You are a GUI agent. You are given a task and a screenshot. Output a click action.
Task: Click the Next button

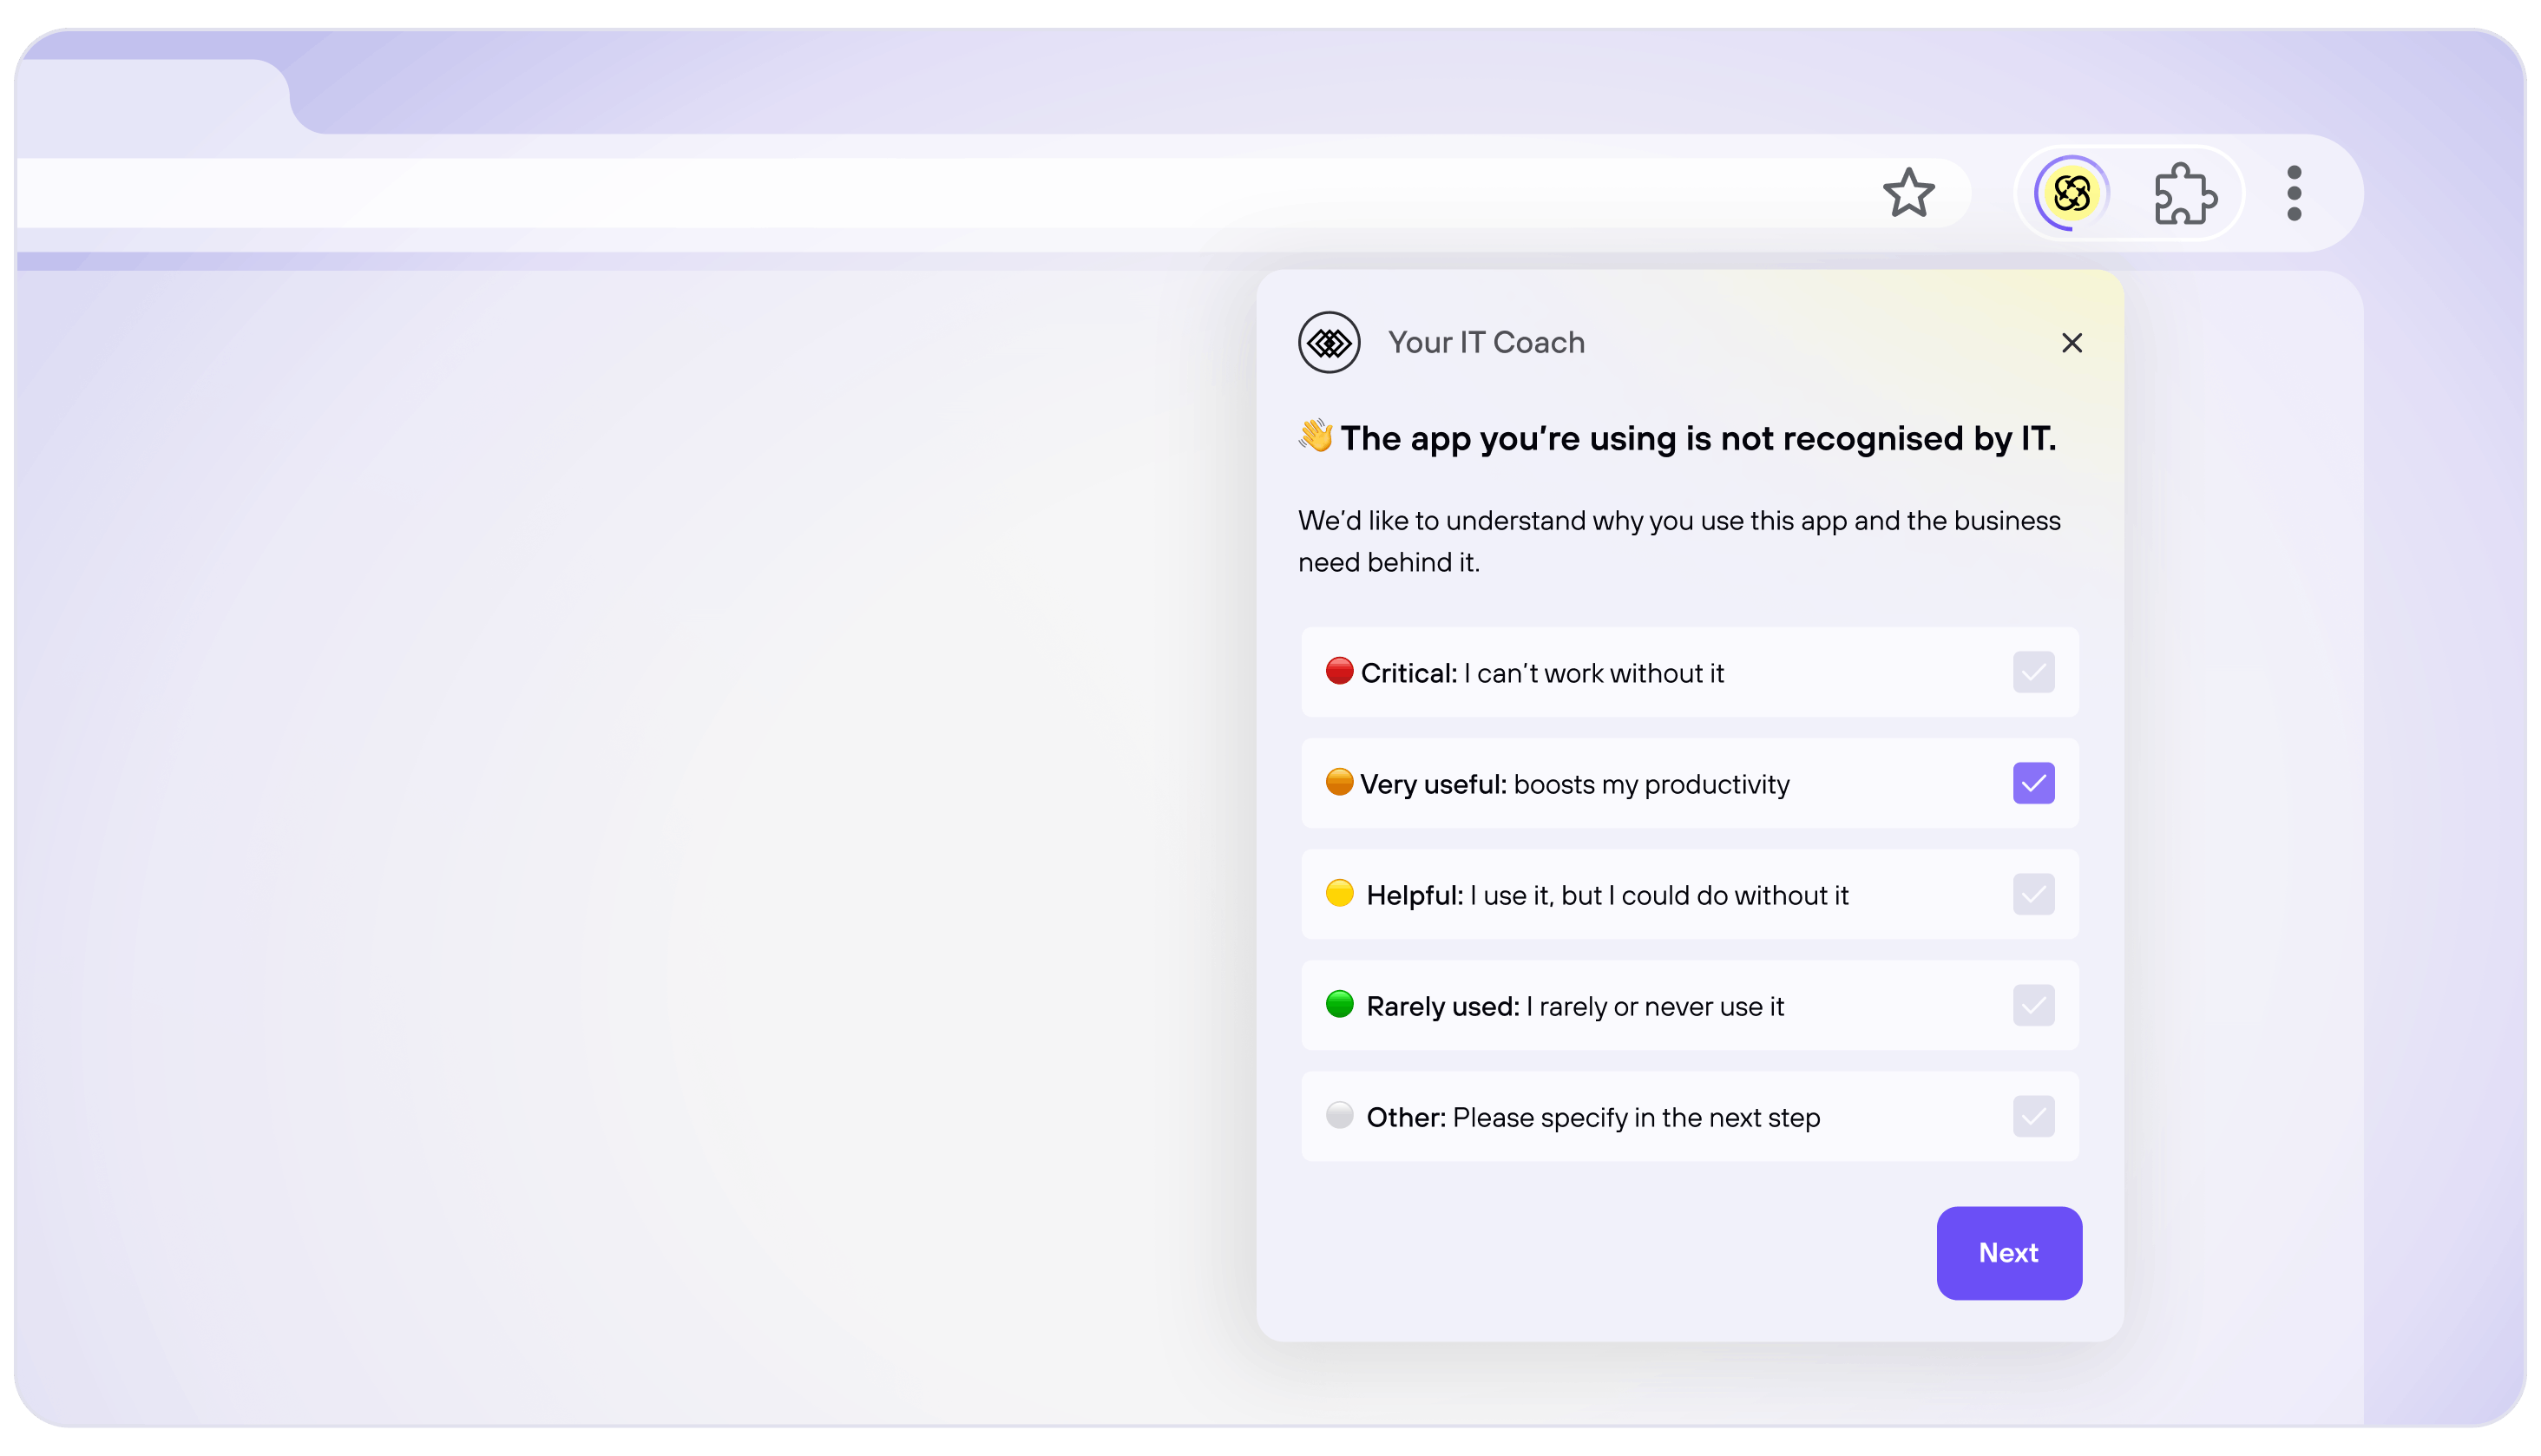(x=2008, y=1253)
